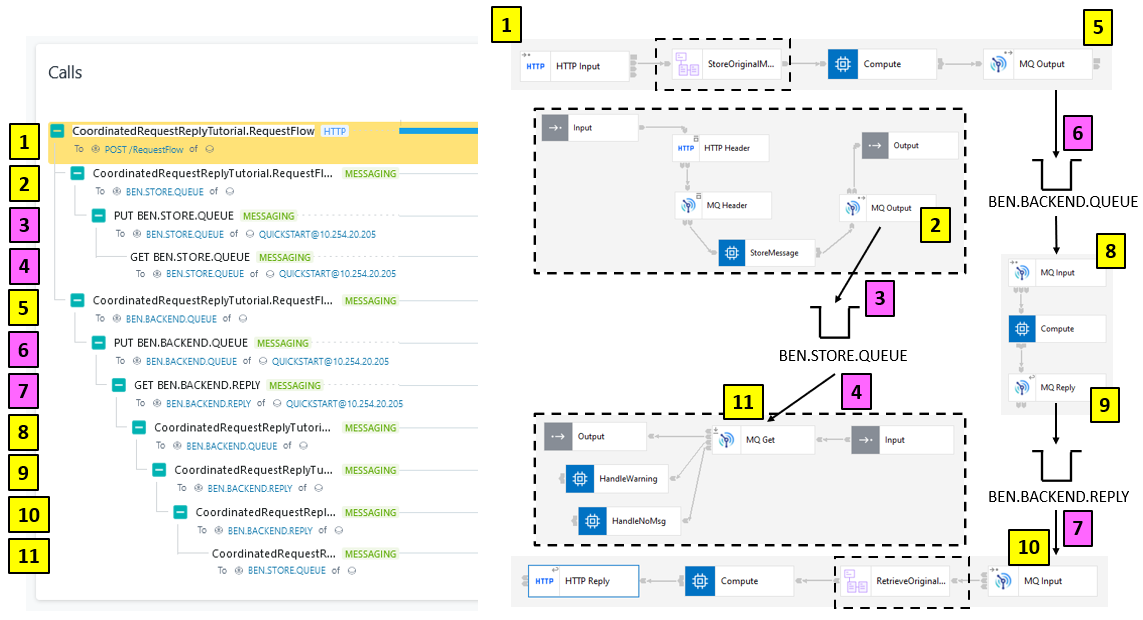The width and height of the screenshot is (1143, 620).
Task: Collapse the PUT BEN.STORE.QUEUE entry
Action: [x=97, y=215]
